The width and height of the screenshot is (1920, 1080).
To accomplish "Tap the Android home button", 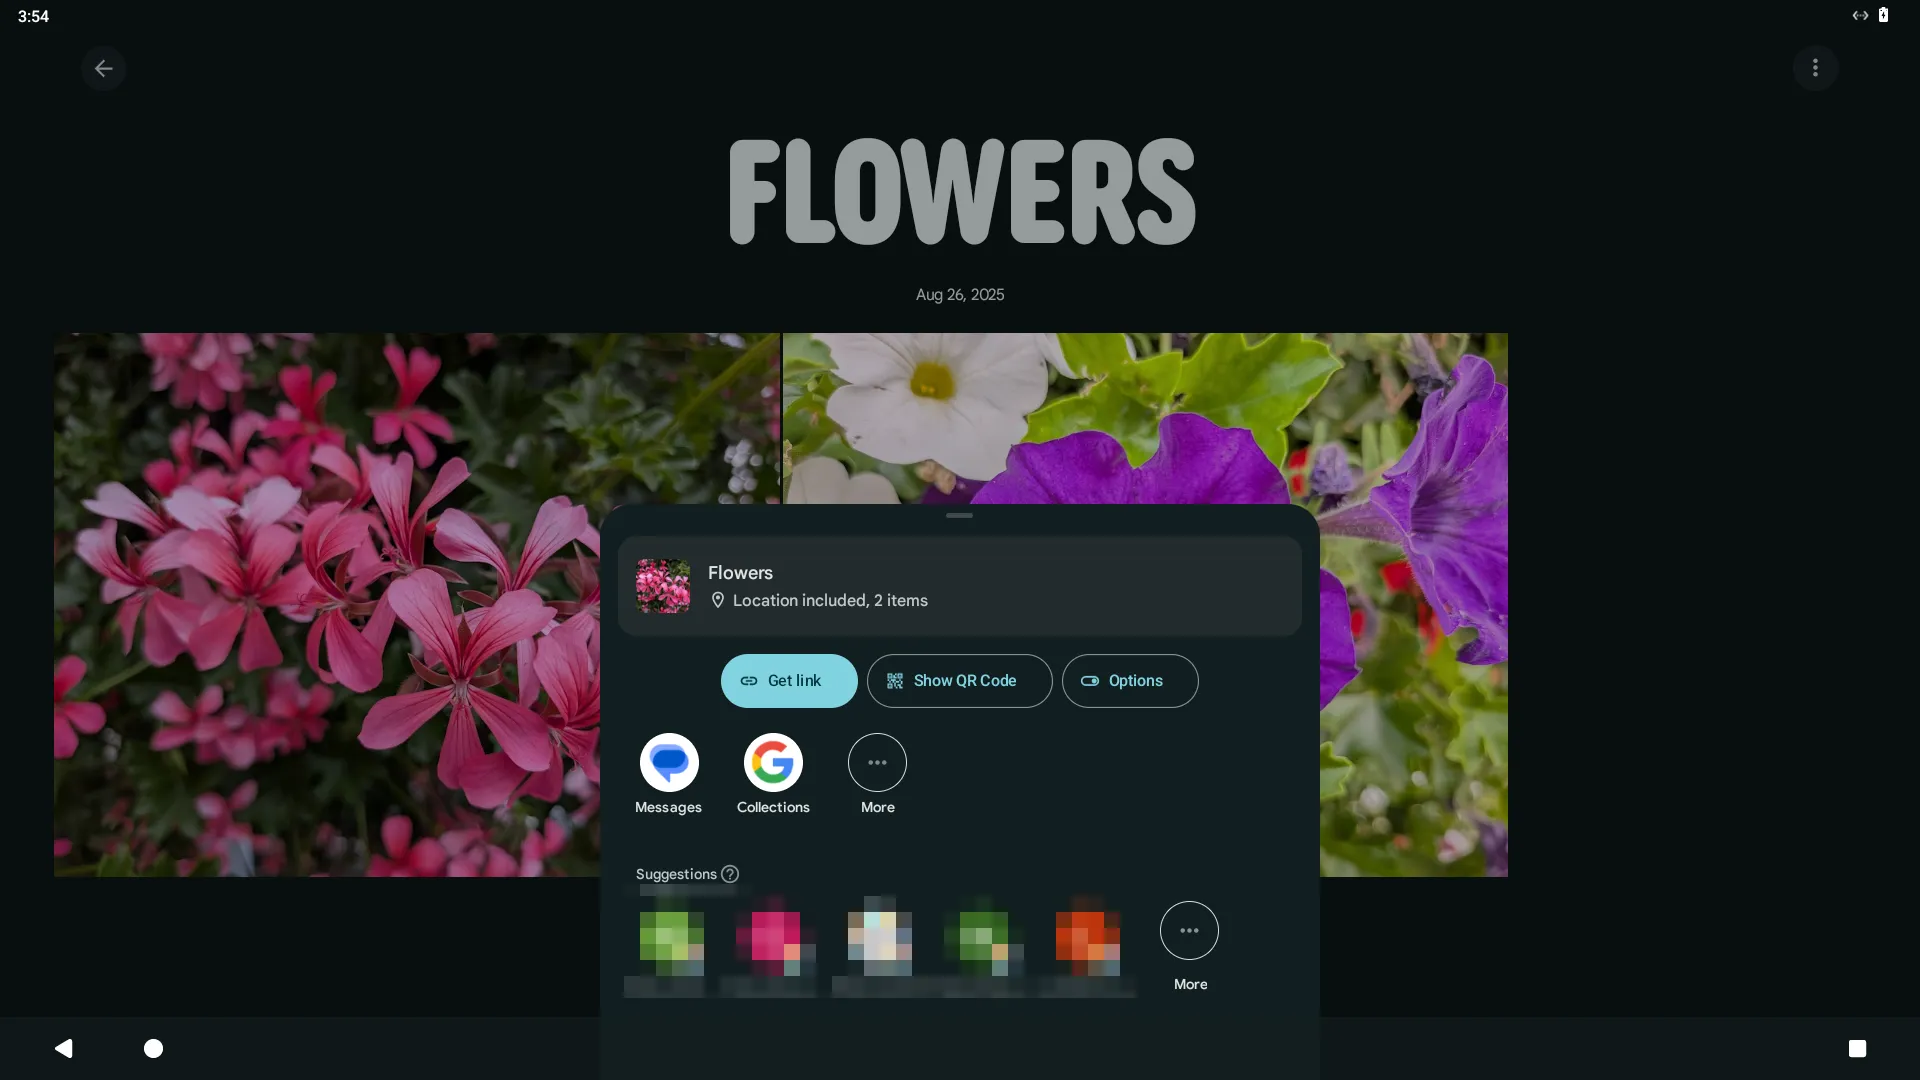I will pyautogui.click(x=152, y=1048).
